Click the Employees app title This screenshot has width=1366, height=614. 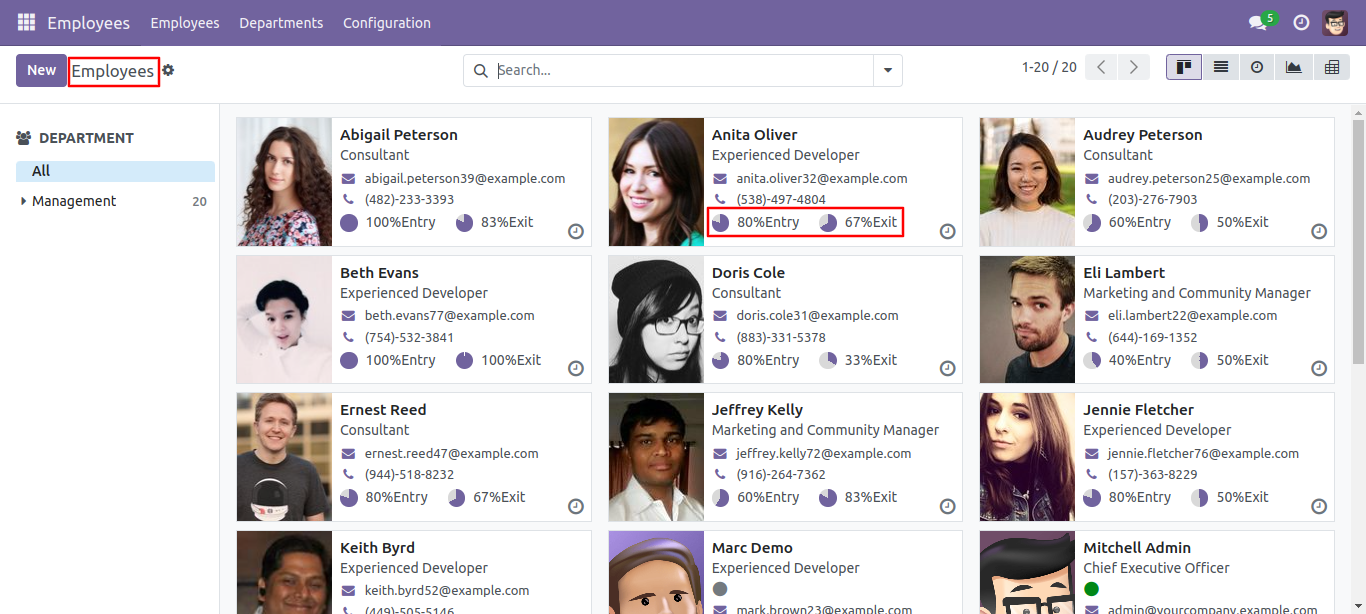click(88, 23)
